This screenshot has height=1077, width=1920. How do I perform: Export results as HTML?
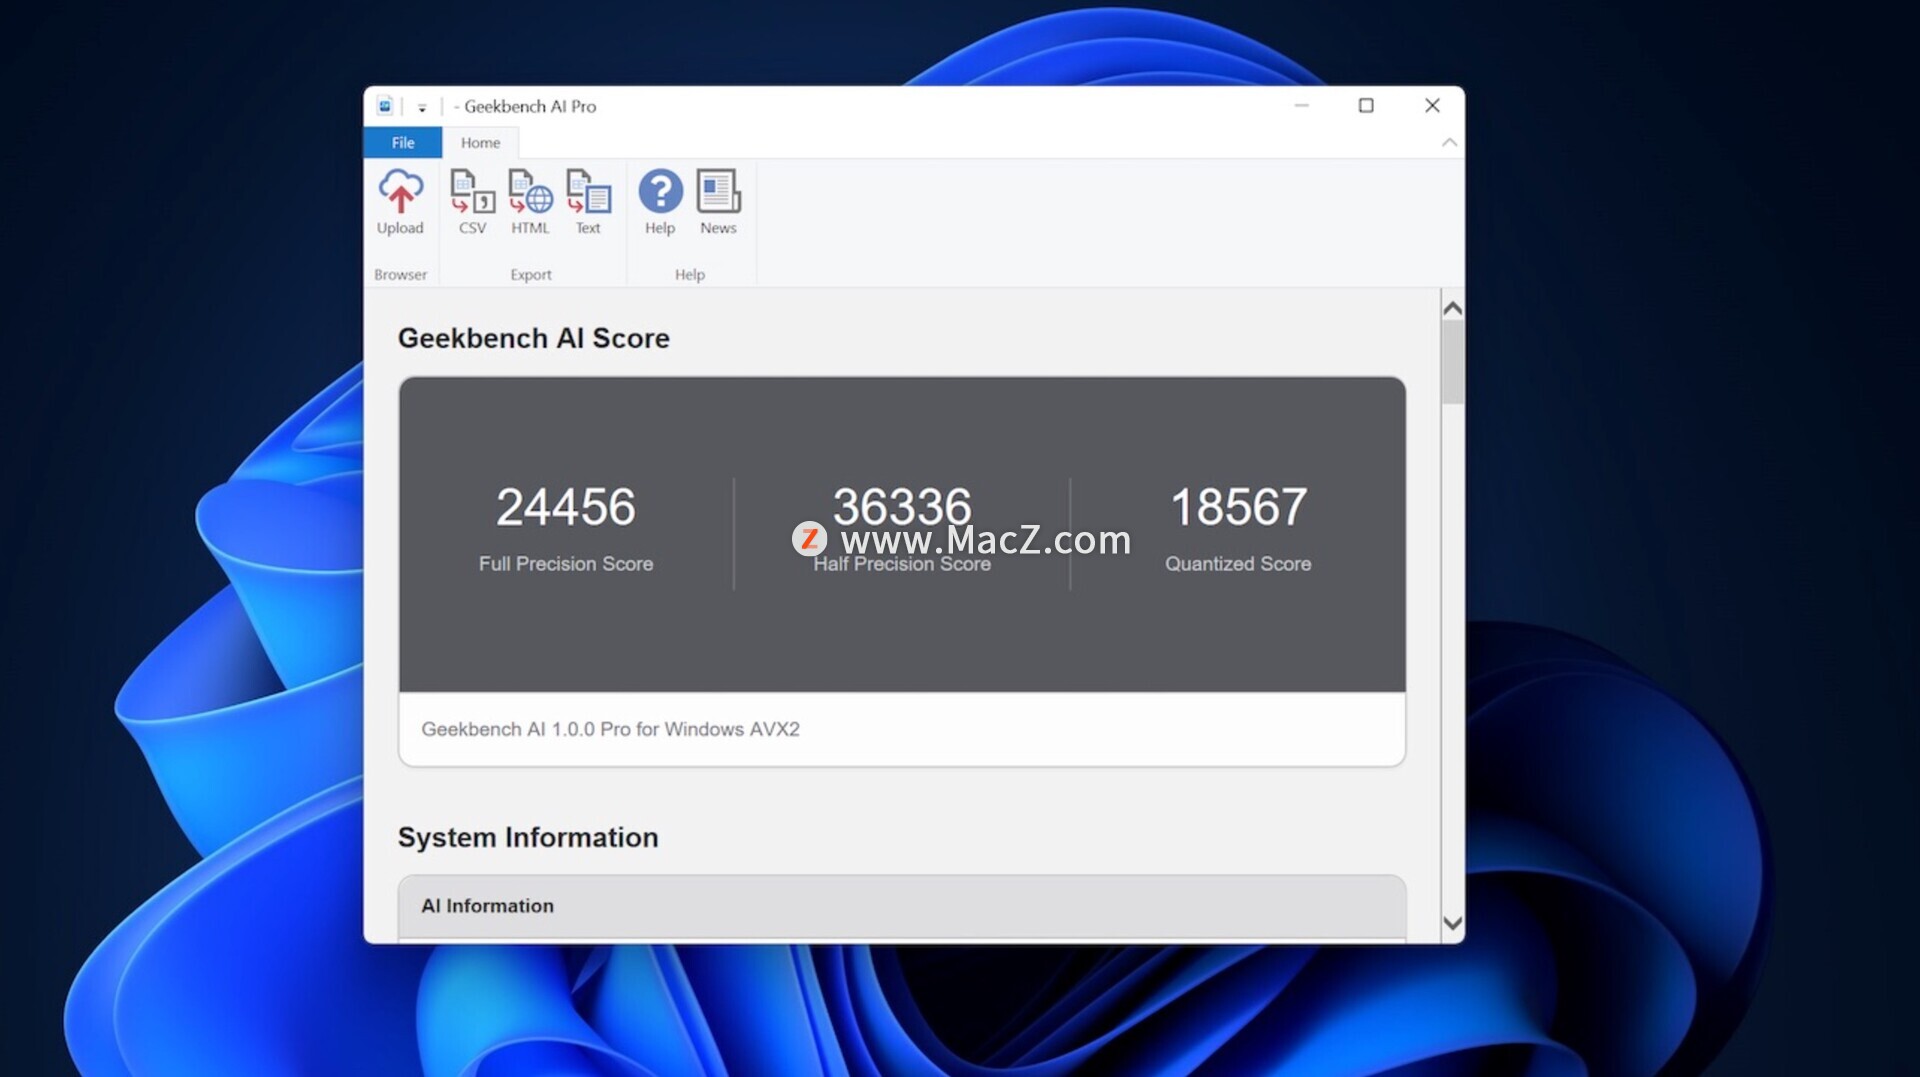[x=530, y=202]
